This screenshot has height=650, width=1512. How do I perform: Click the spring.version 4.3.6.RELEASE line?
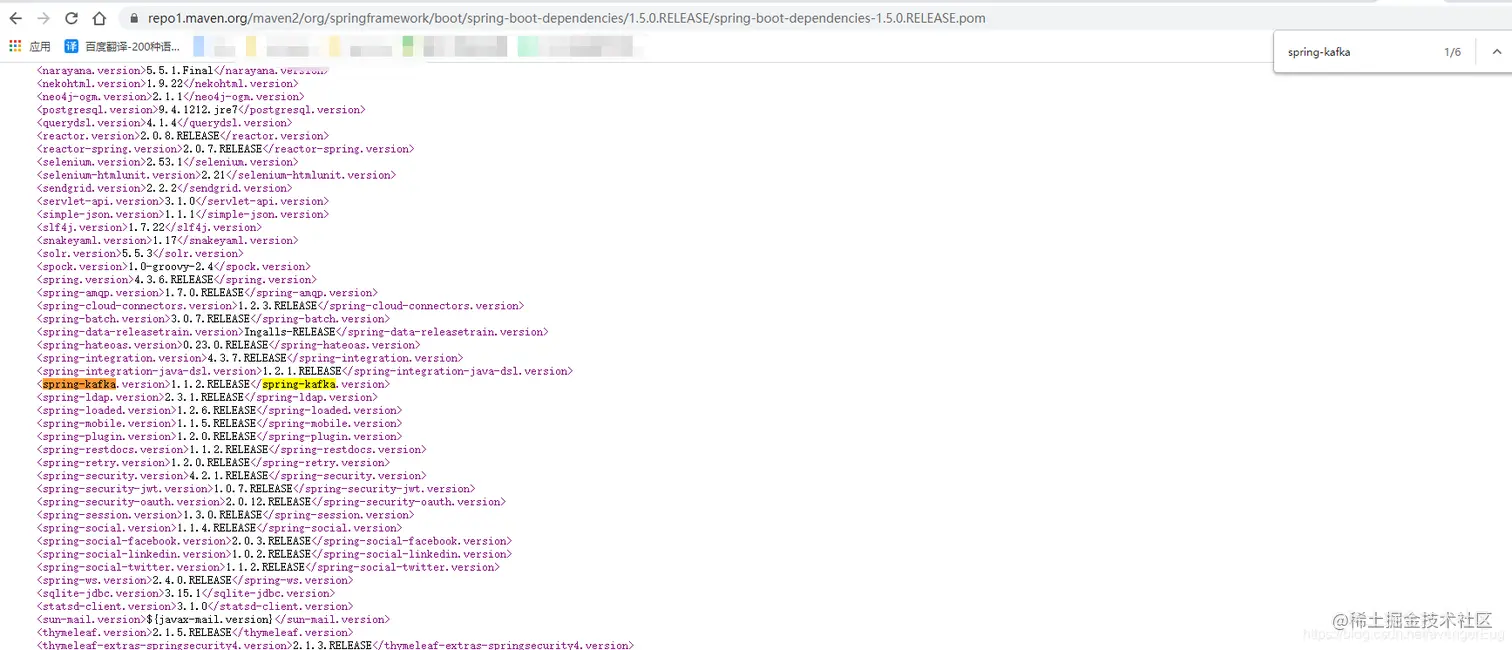(x=176, y=279)
